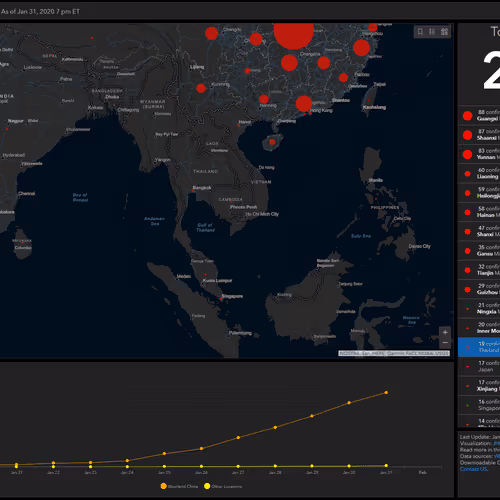Click the red circle left of Changsha label
The height and width of the screenshot is (500, 500).
coord(289,63)
